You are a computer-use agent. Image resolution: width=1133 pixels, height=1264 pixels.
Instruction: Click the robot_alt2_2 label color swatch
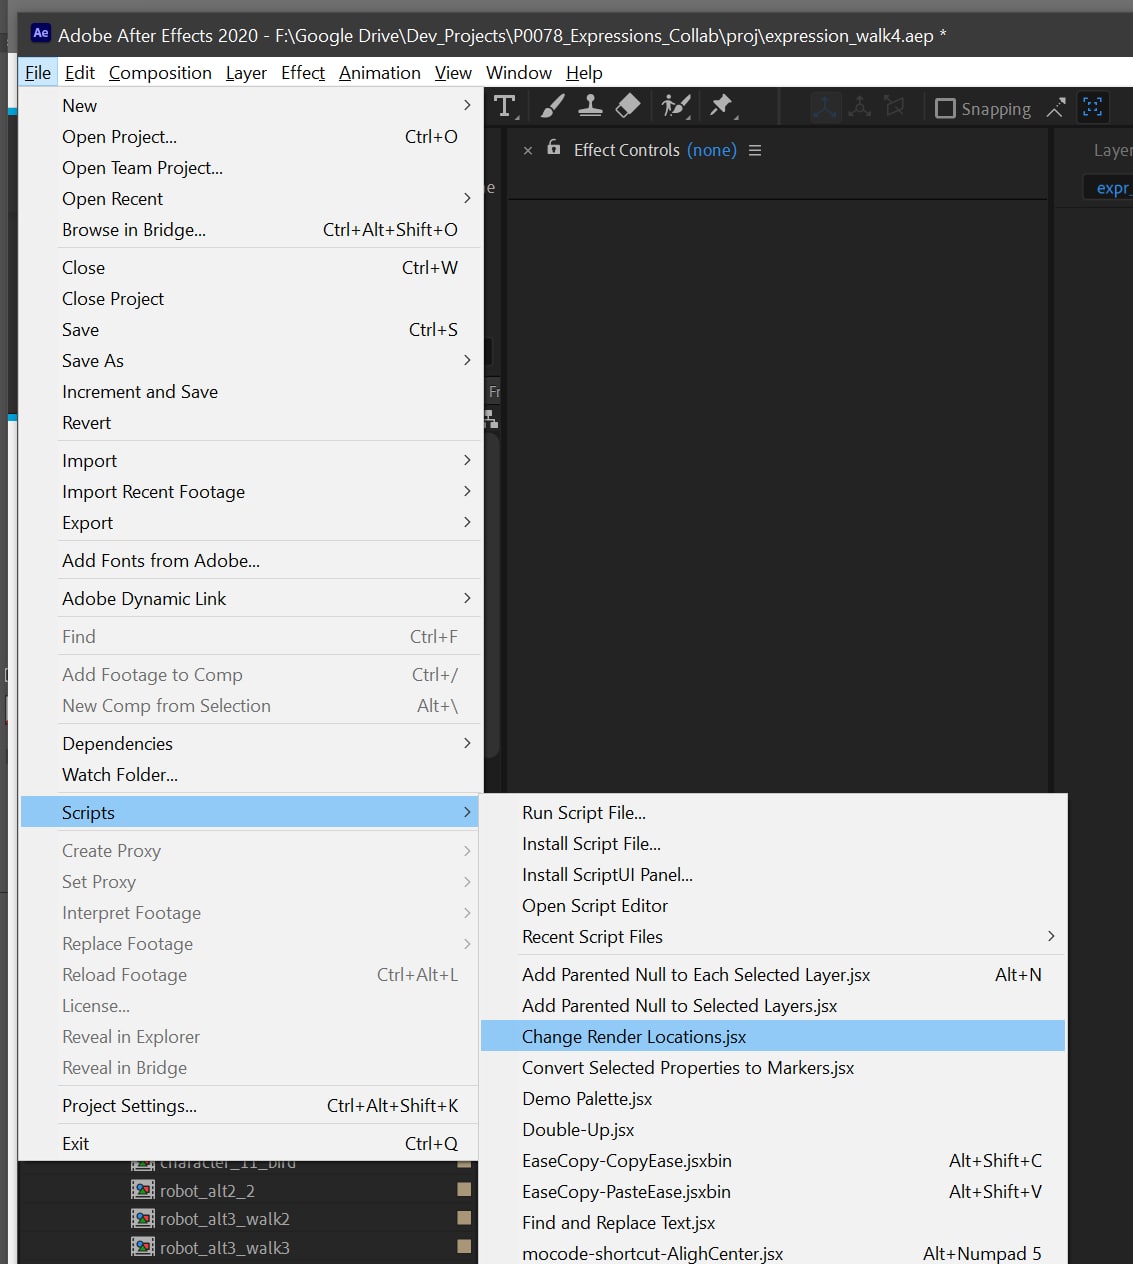coord(464,1190)
